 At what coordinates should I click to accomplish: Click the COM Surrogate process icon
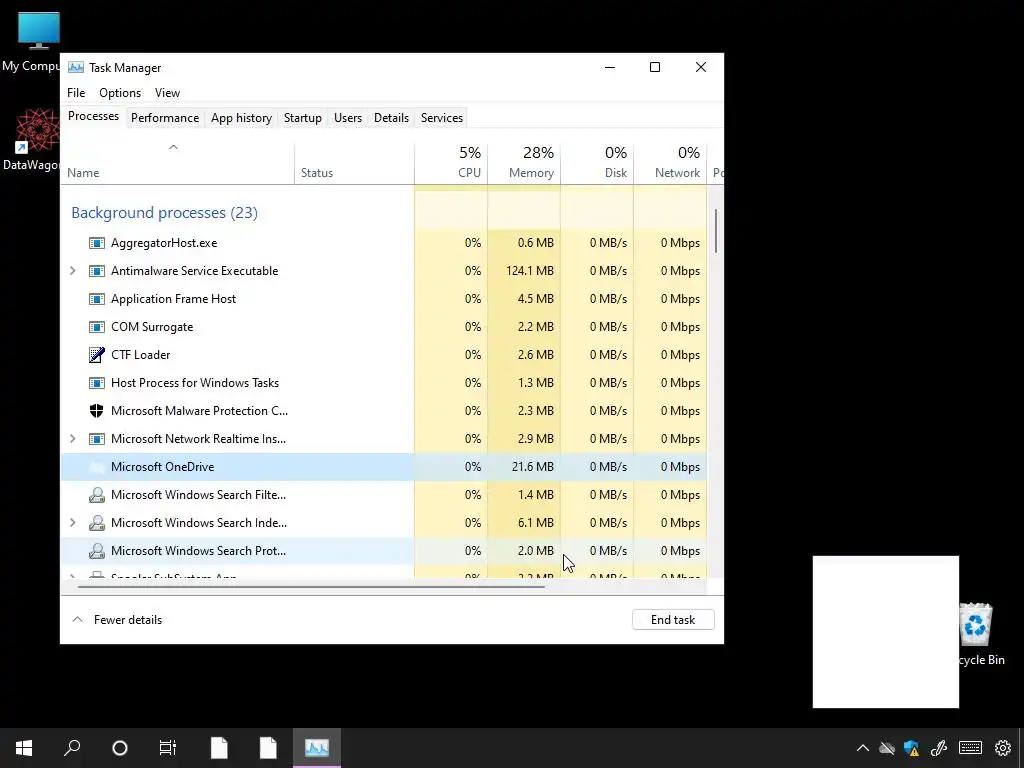[x=97, y=327]
